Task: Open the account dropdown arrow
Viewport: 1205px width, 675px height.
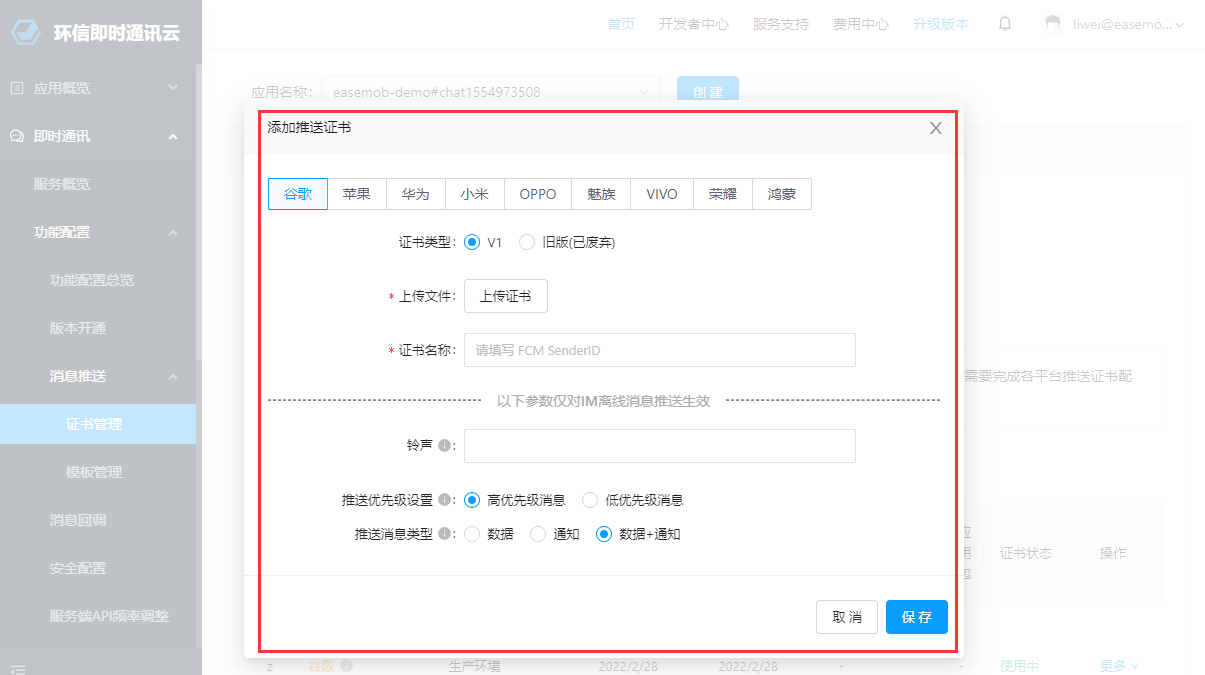Action: (1180, 25)
